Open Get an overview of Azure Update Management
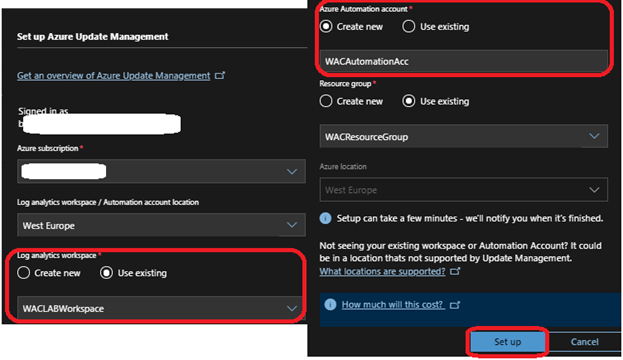The width and height of the screenshot is (623, 360). click(x=114, y=75)
